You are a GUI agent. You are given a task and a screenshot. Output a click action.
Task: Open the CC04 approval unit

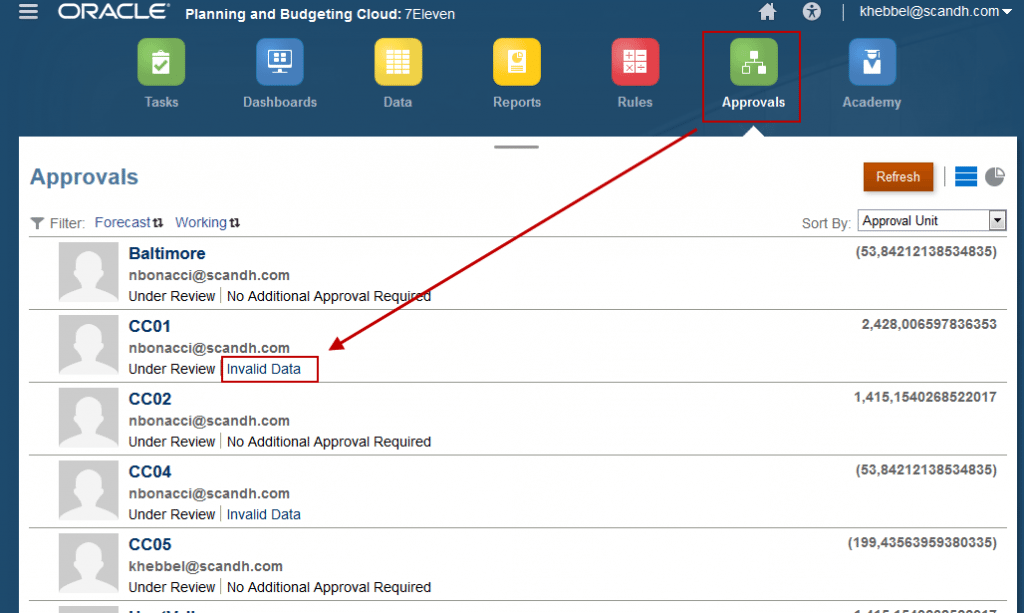coord(150,472)
